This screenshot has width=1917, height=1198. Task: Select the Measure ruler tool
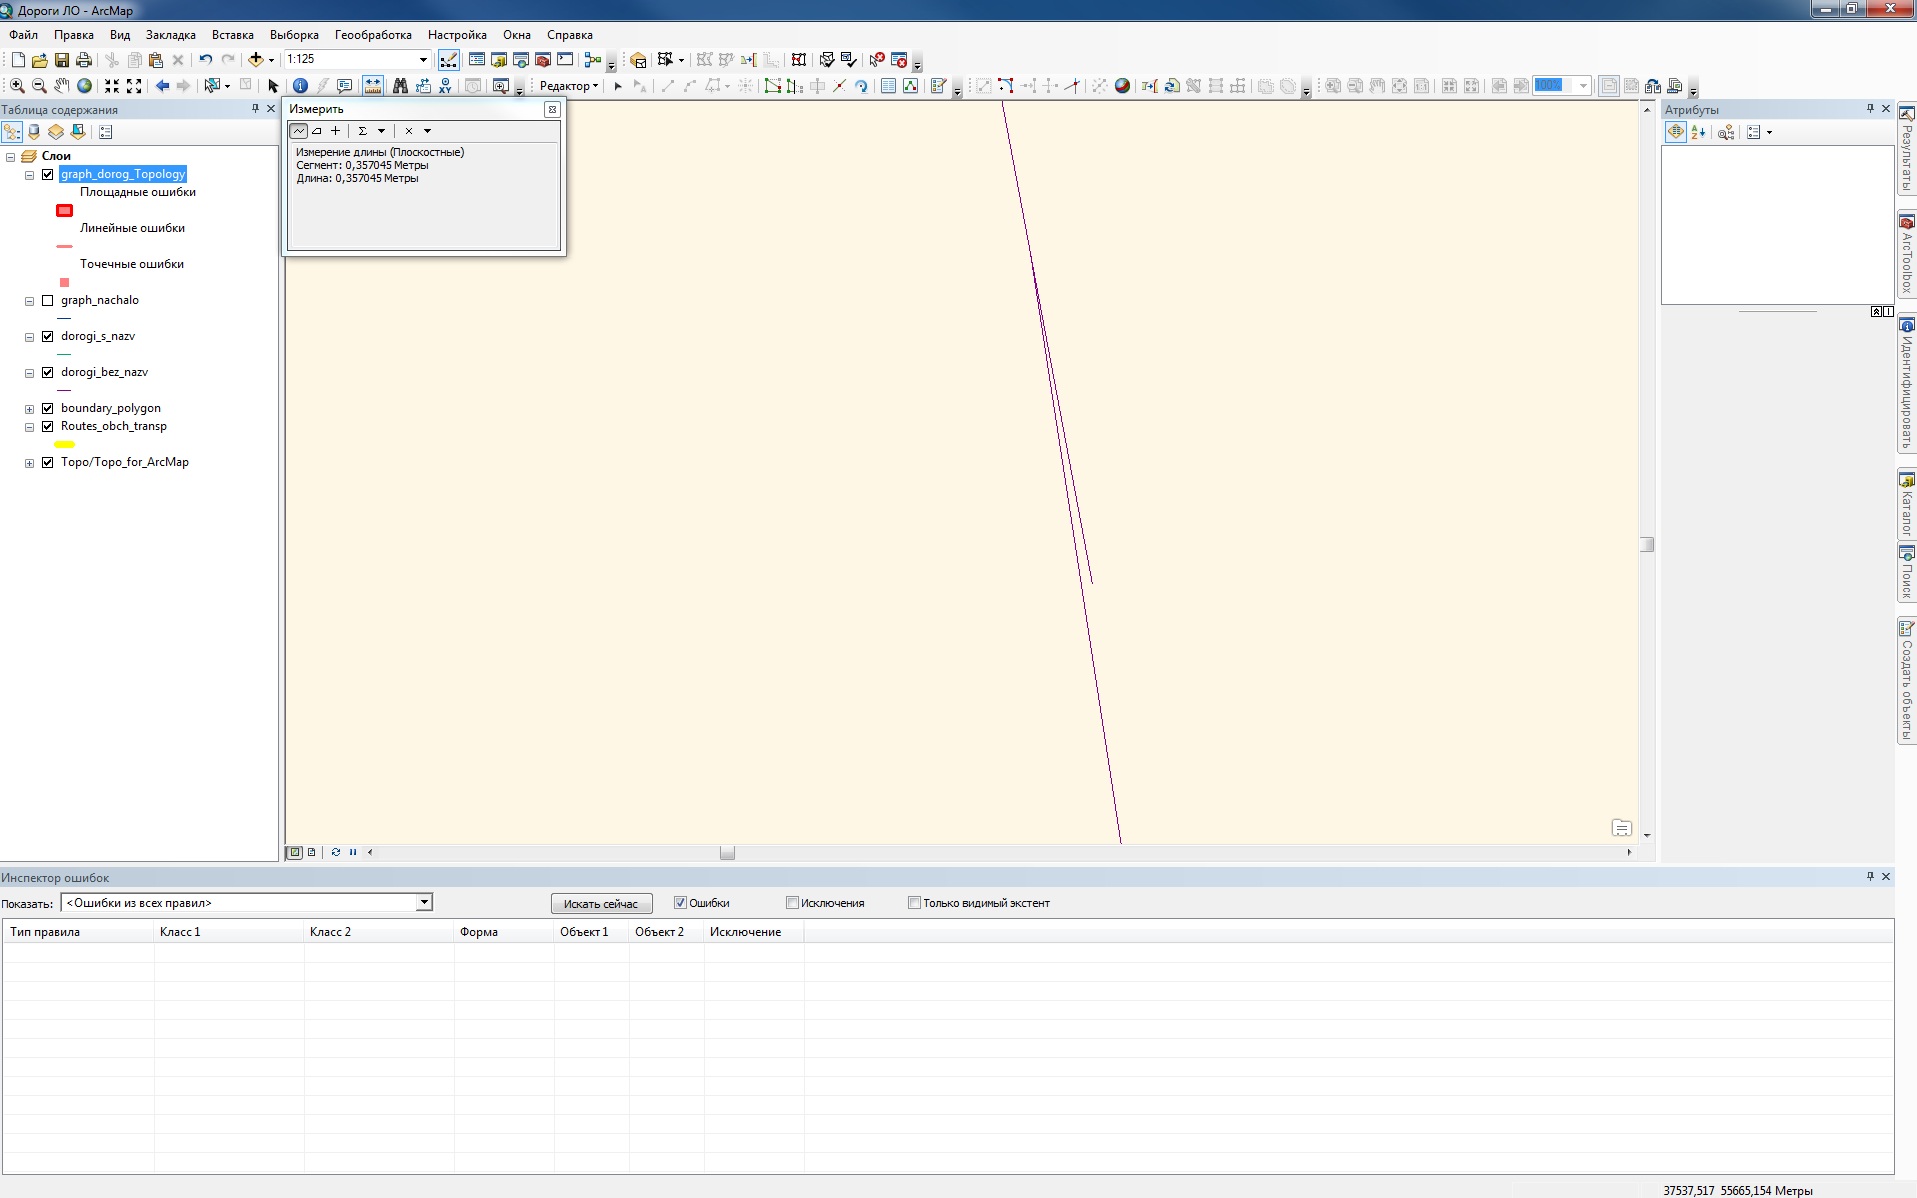(373, 86)
